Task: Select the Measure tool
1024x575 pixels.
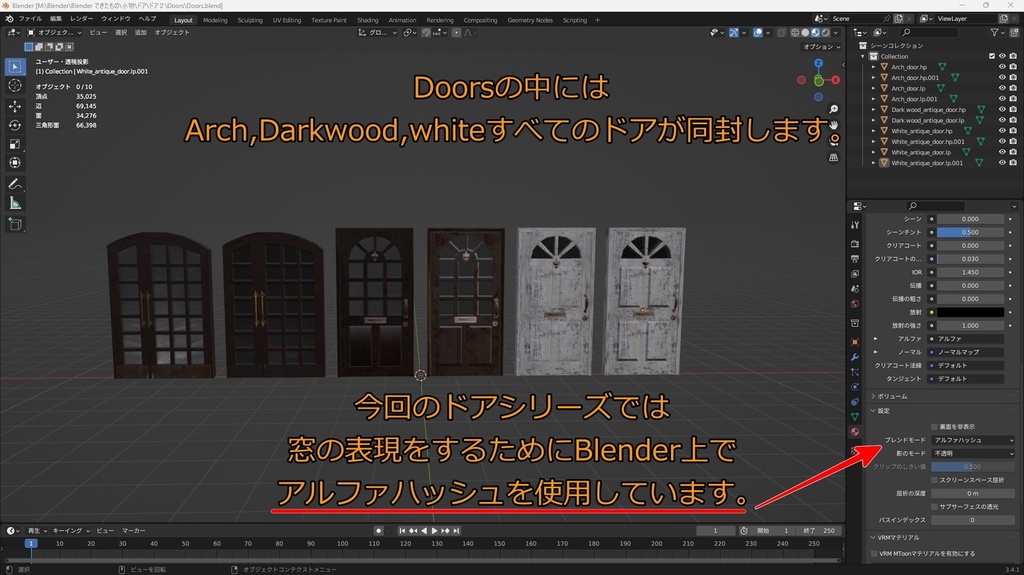Action: 15,203
